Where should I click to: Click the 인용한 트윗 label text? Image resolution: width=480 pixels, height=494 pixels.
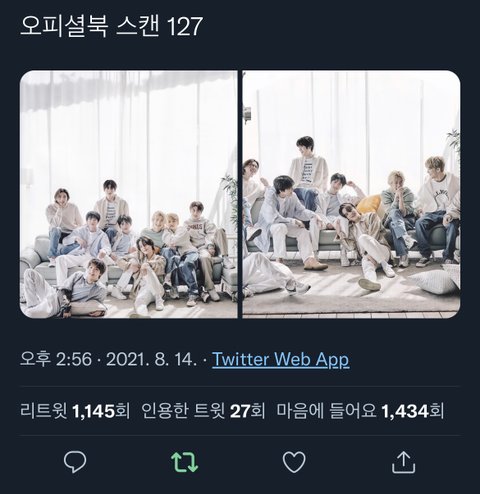pyautogui.click(x=183, y=411)
